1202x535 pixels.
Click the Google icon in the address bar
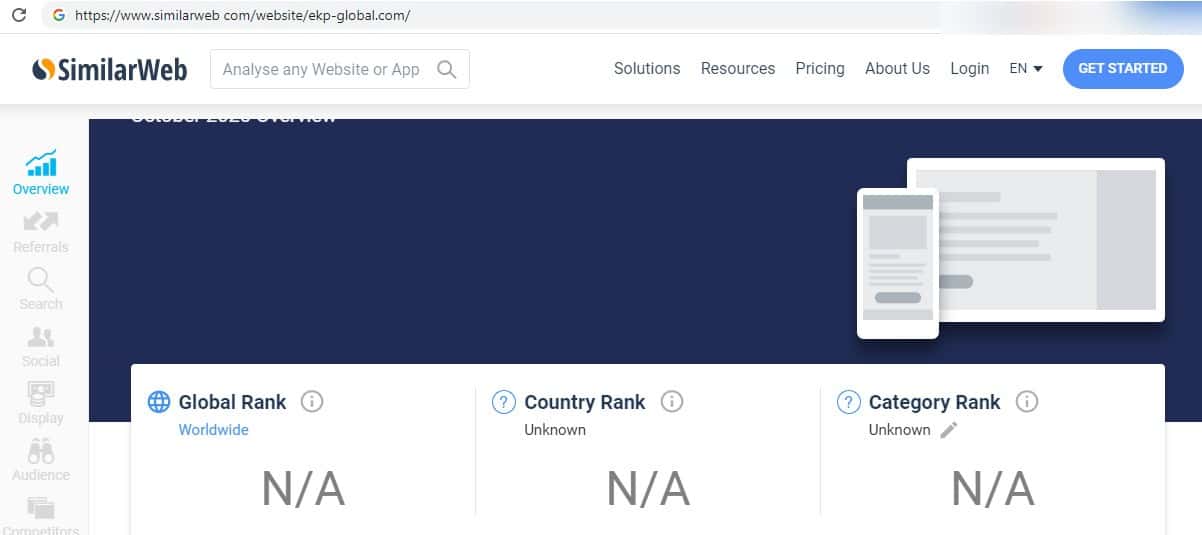59,16
